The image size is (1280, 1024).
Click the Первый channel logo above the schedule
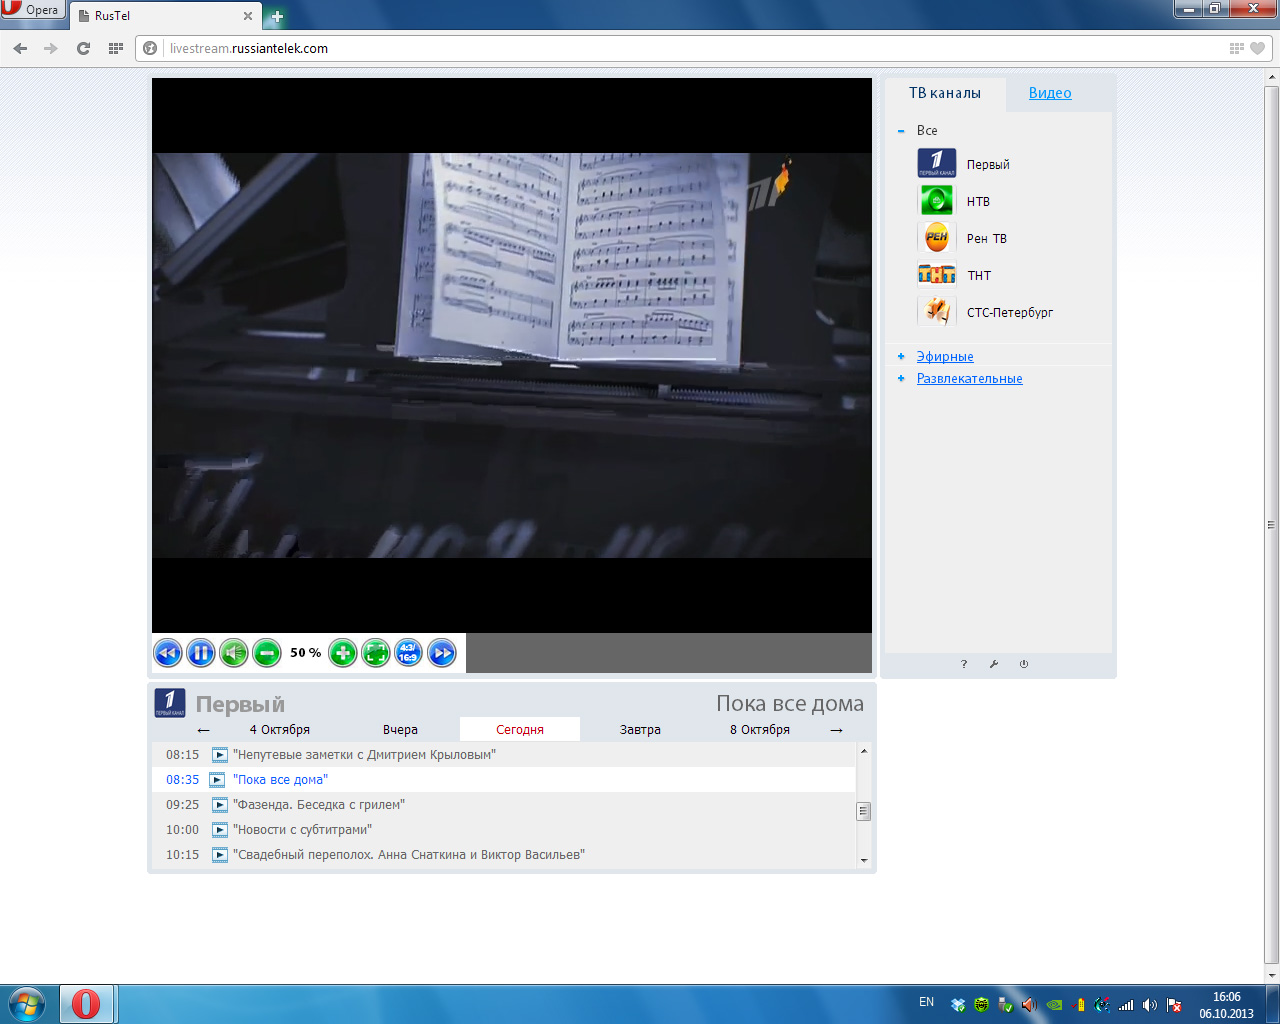(170, 703)
